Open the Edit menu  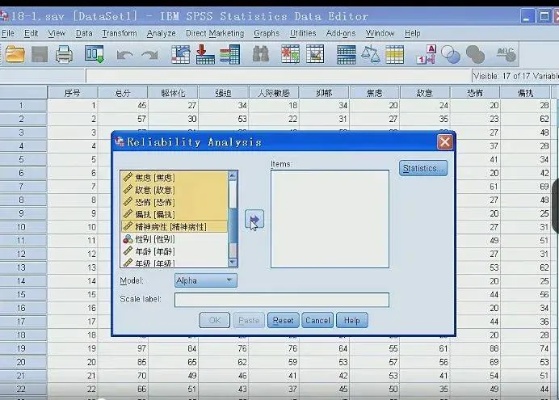tap(31, 34)
